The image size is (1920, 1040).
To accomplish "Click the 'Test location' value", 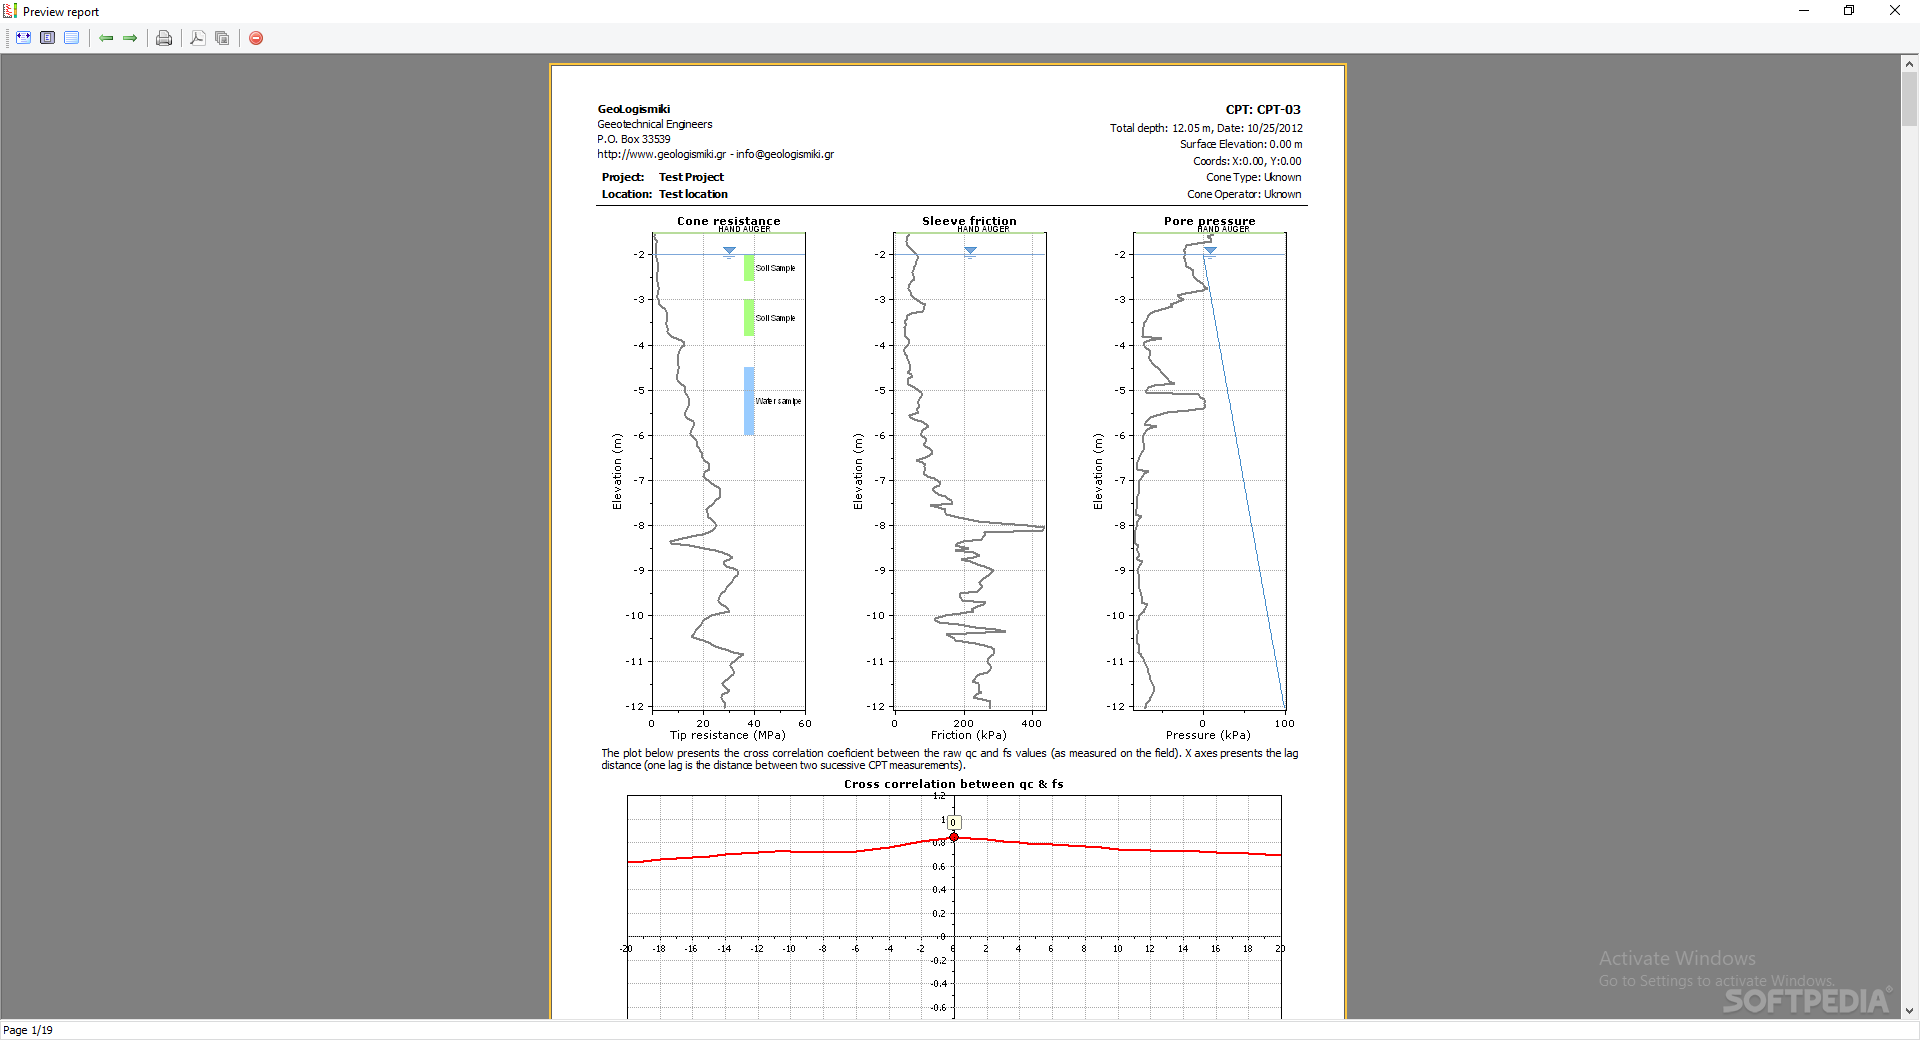I will point(693,194).
